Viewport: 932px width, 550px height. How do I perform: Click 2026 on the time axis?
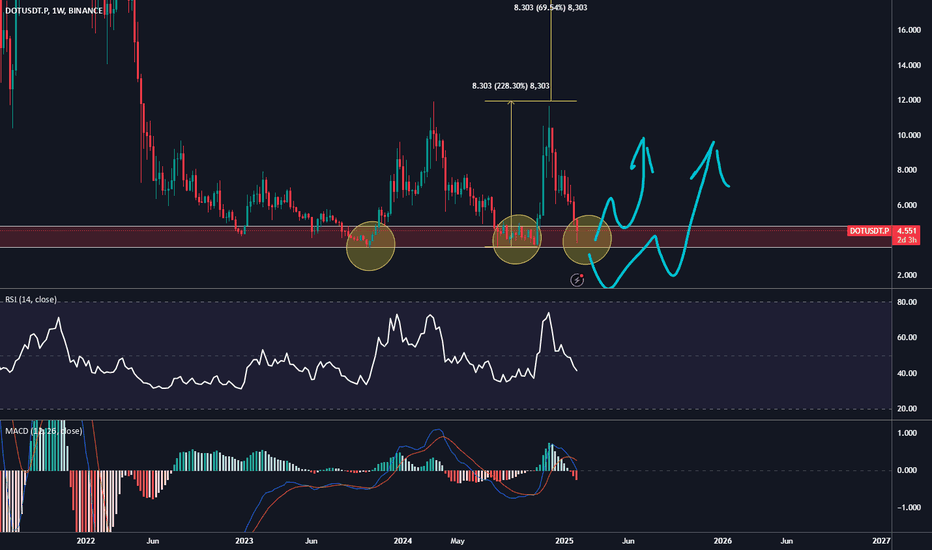[722, 540]
